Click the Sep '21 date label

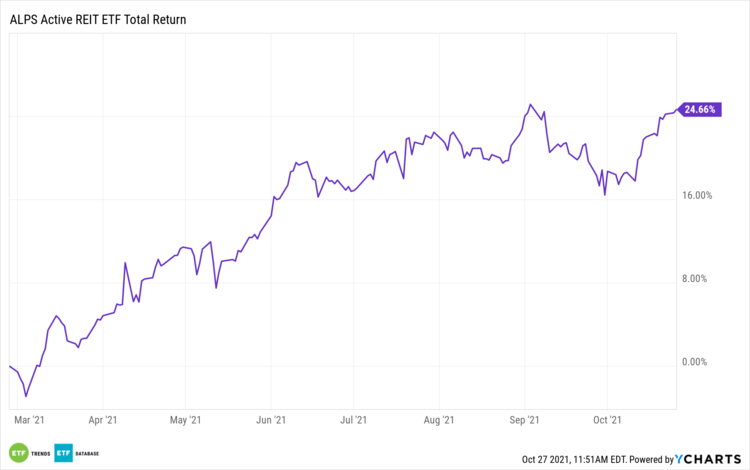click(x=526, y=421)
